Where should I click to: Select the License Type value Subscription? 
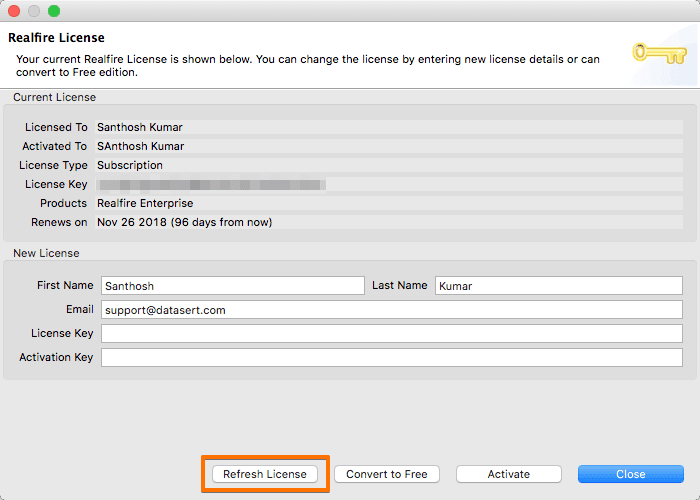(130, 165)
